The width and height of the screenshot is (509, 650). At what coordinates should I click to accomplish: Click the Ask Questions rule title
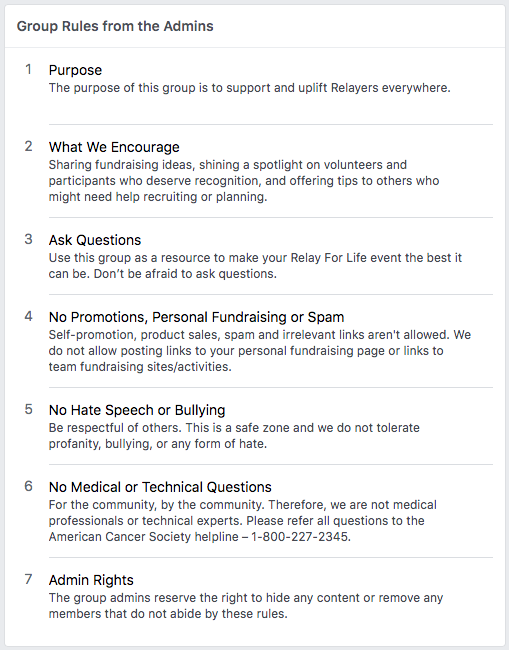click(x=95, y=240)
